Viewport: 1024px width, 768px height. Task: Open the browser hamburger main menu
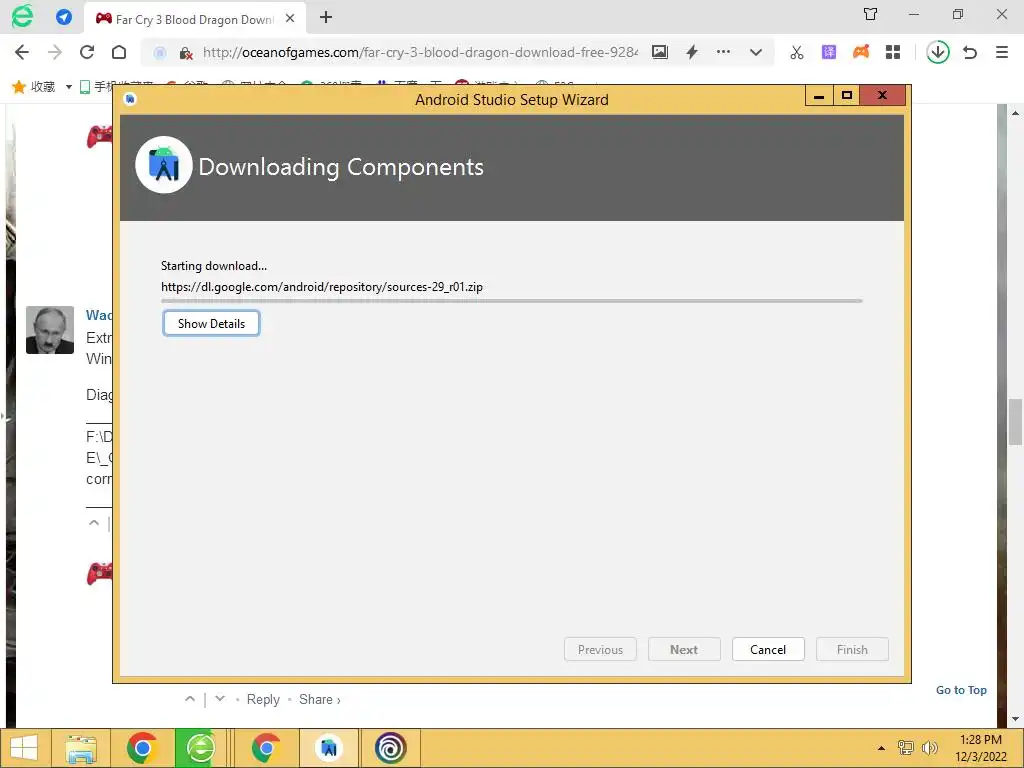coord(1002,52)
